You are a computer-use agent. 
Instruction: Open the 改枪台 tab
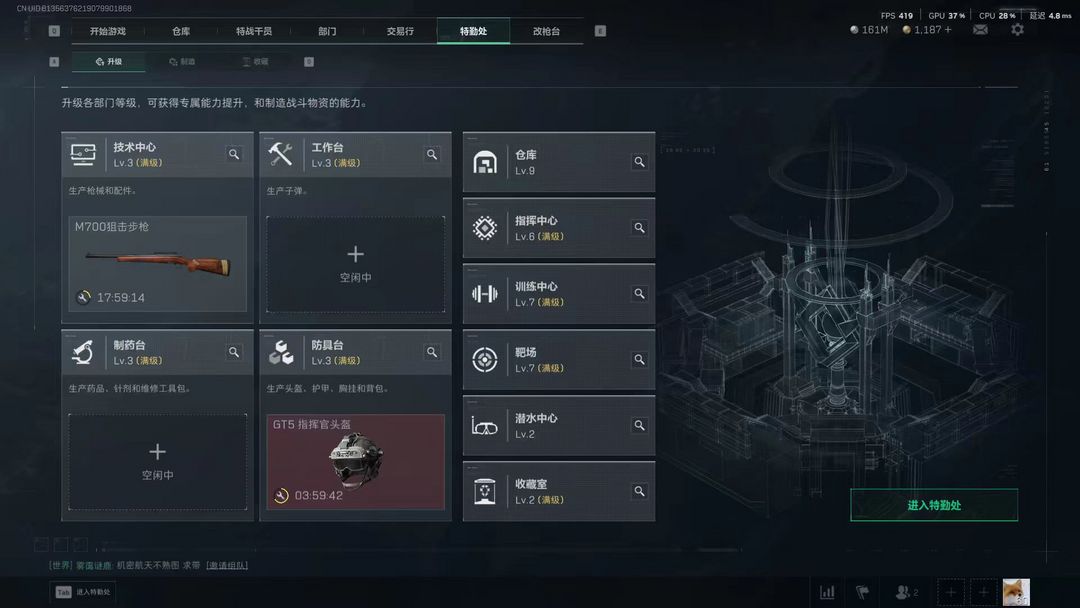coord(547,31)
